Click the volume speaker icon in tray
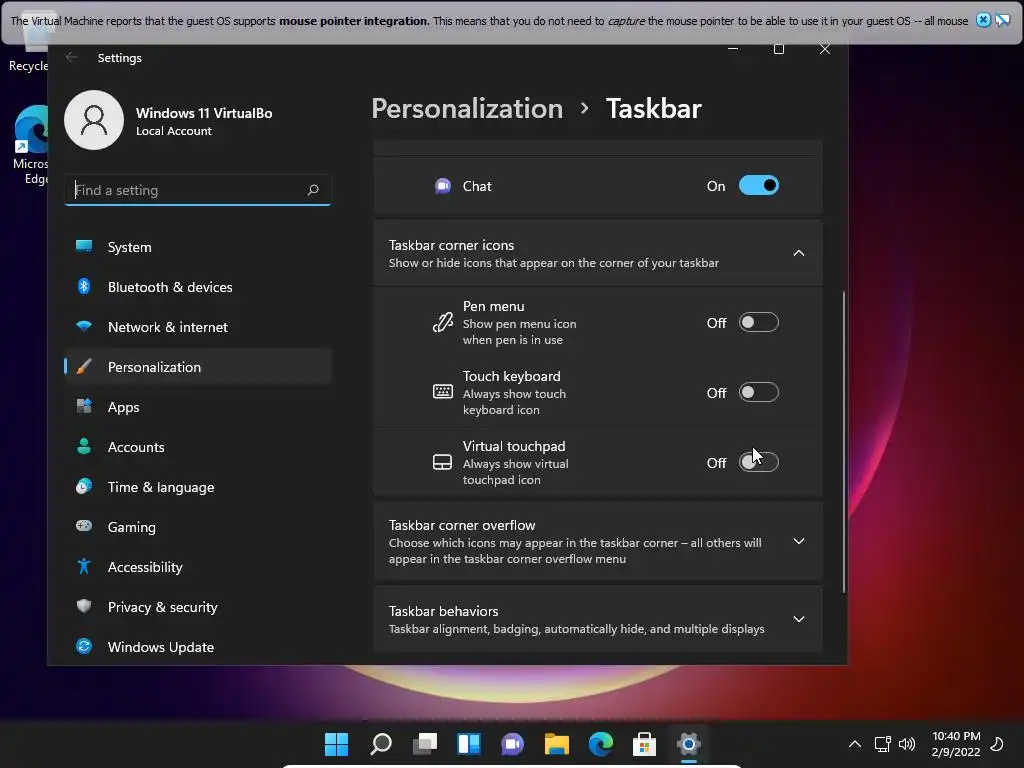Viewport: 1024px width, 768px height. point(907,744)
